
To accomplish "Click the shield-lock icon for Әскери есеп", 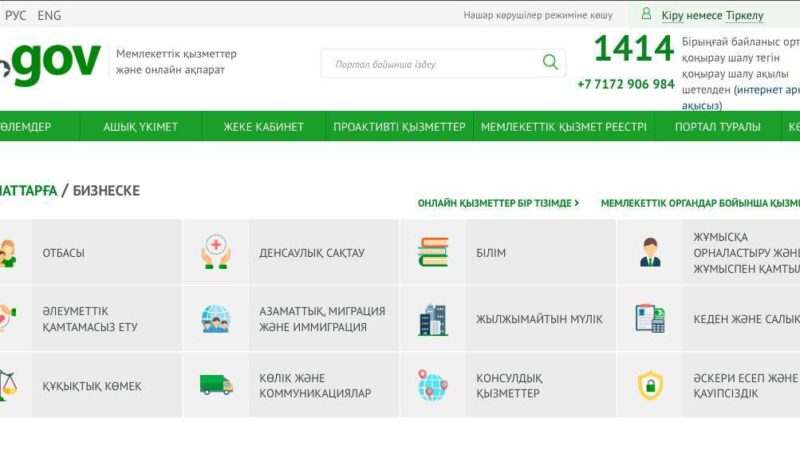I will coord(651,385).
